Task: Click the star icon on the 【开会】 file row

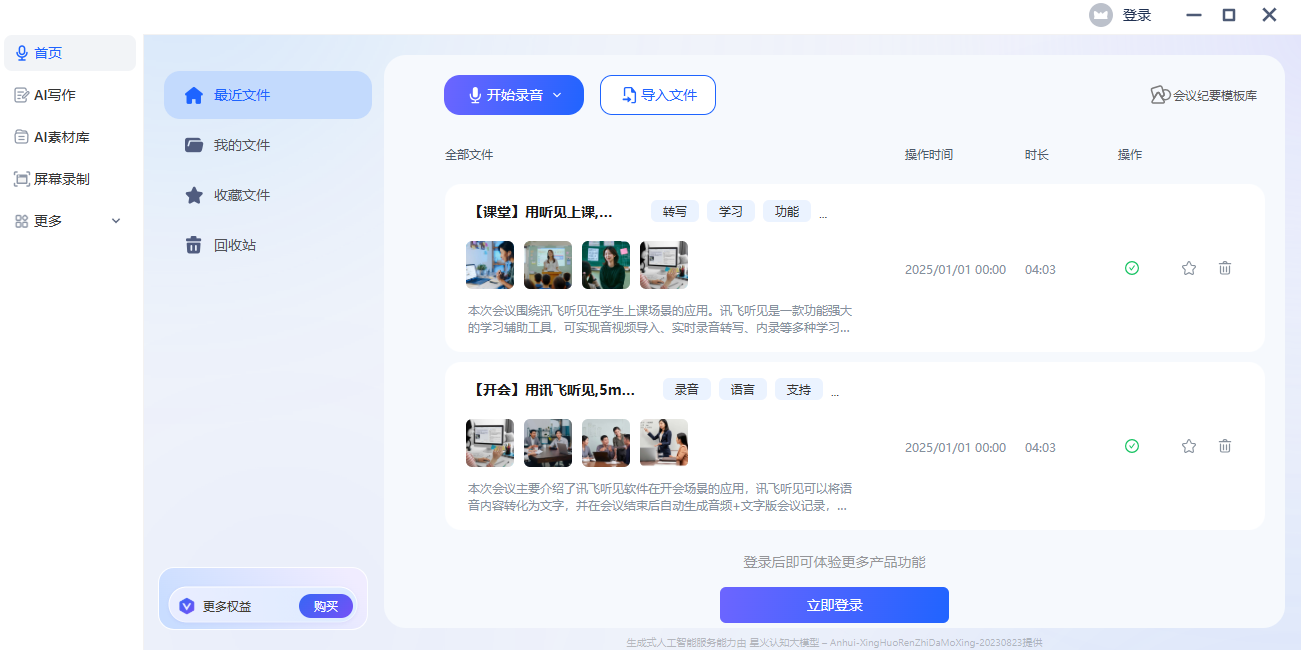Action: tap(1189, 446)
